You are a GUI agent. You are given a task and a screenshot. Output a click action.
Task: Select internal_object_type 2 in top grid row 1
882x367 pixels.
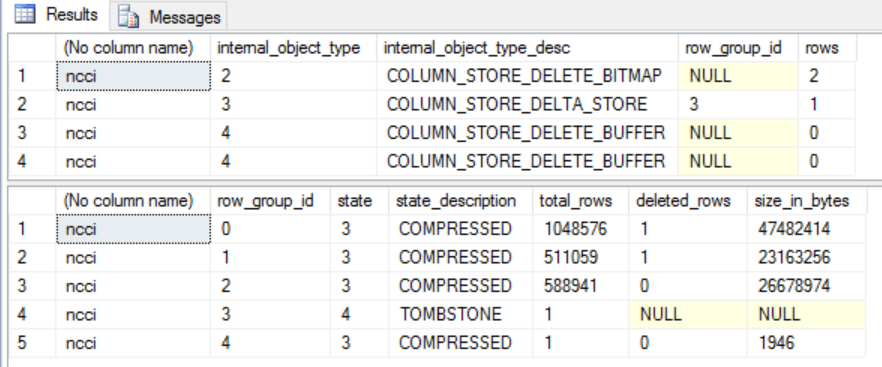click(293, 76)
